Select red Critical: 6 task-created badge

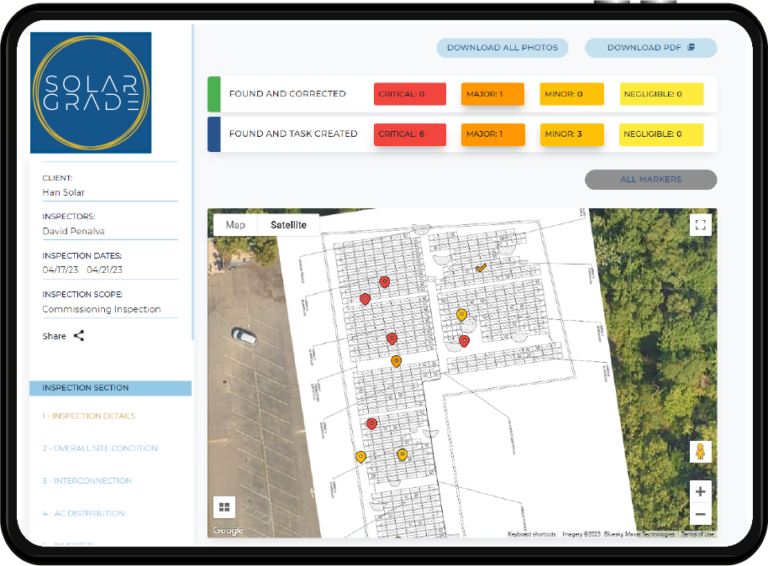410,134
